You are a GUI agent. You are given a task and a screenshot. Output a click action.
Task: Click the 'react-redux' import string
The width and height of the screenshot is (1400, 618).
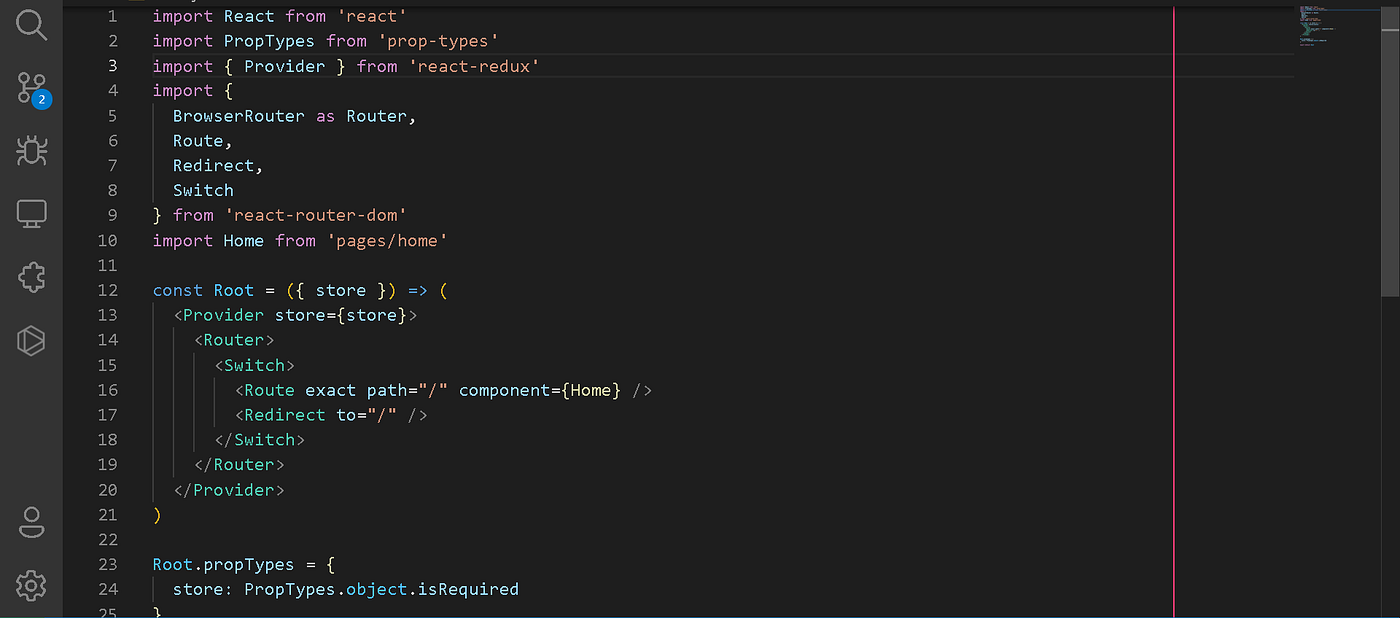[474, 66]
